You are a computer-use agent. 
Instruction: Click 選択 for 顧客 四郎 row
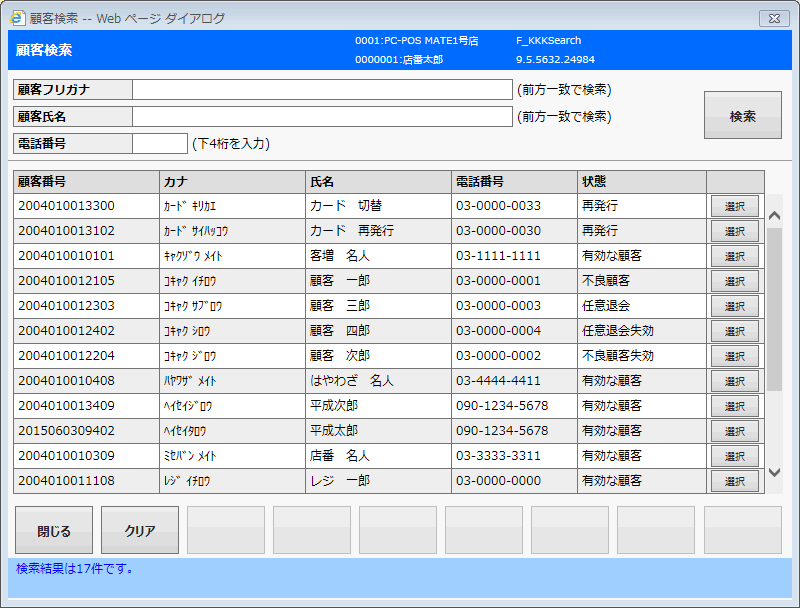(x=735, y=331)
